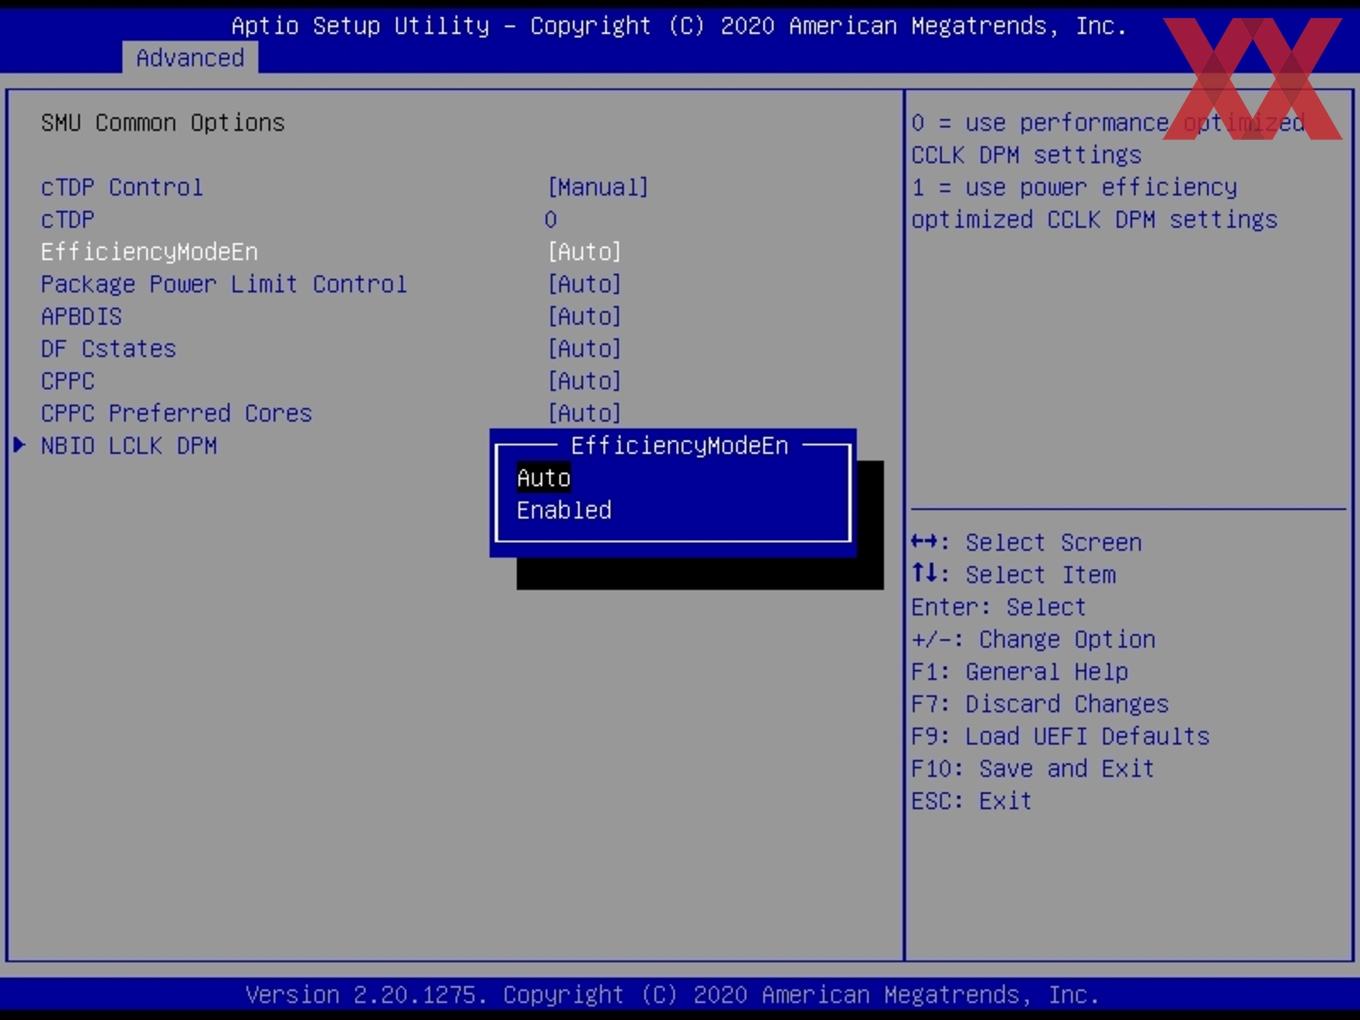Expand the NBIO LCLK DPM submenu arrow
The width and height of the screenshot is (1360, 1020).
pos(19,445)
